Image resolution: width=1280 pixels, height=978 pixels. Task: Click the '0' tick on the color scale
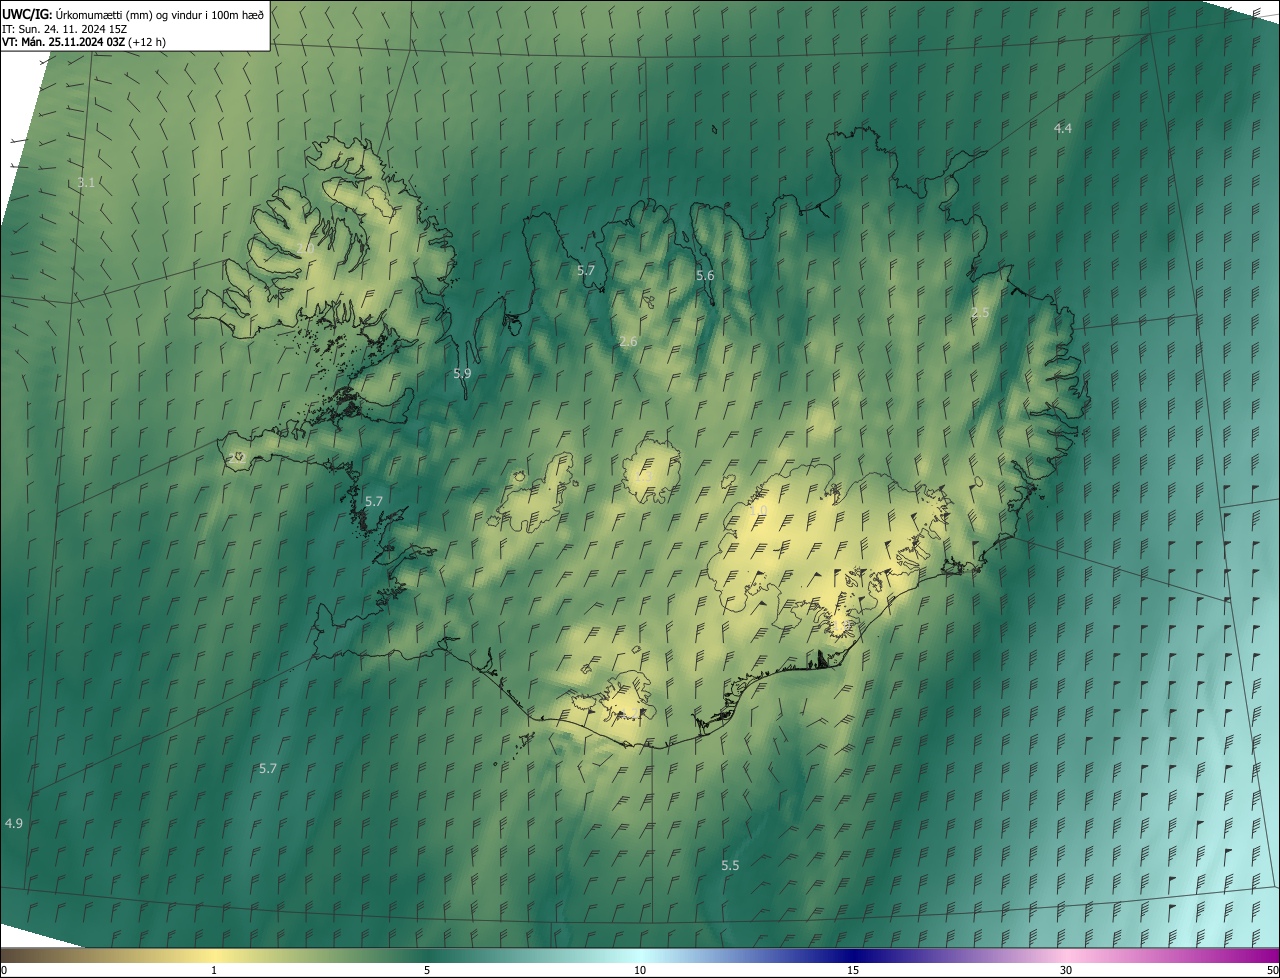[4, 970]
